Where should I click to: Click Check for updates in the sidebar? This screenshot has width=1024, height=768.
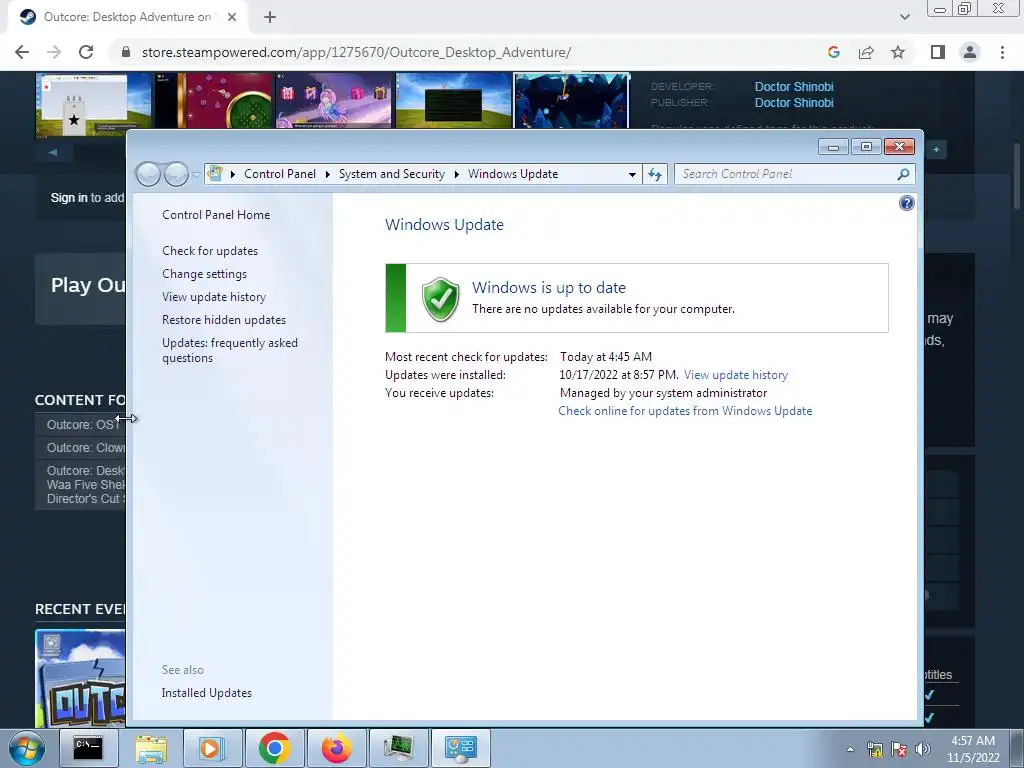(210, 251)
